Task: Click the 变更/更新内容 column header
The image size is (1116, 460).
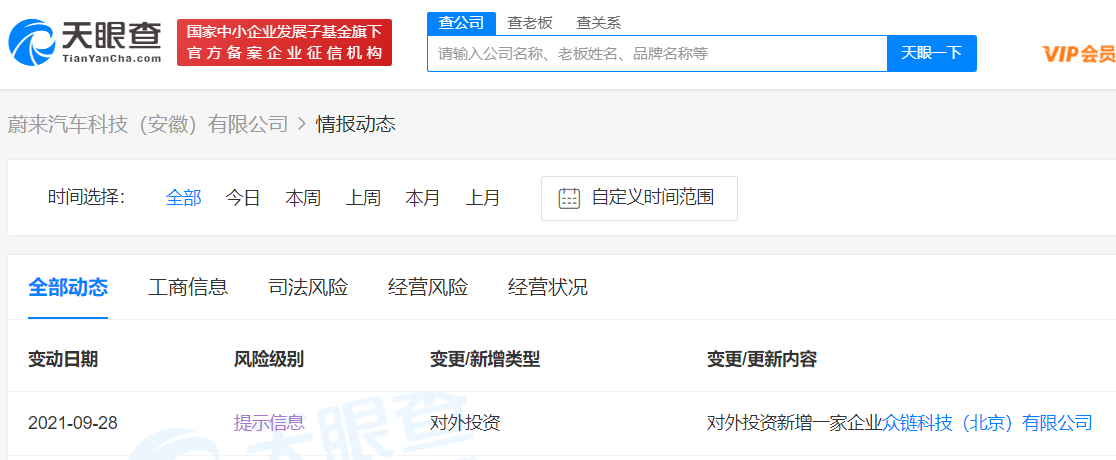Action: tap(762, 360)
